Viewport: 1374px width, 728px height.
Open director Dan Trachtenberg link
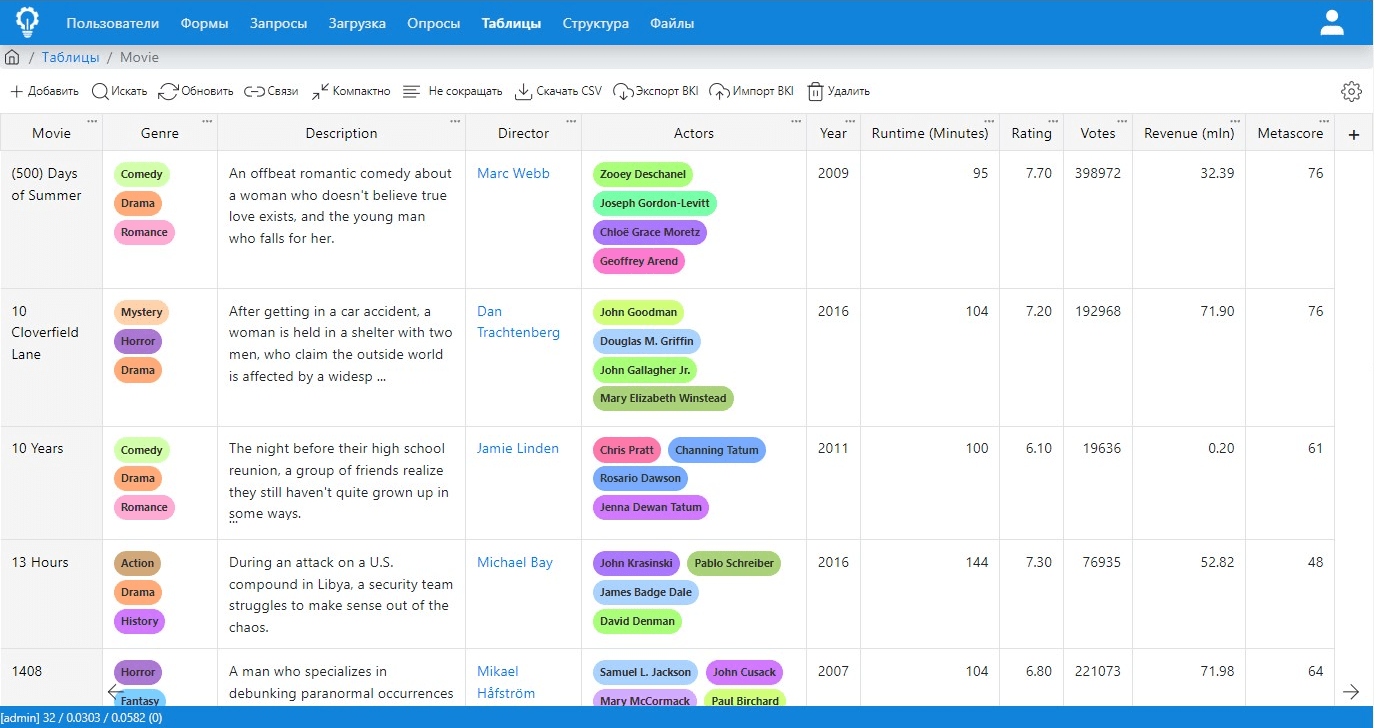(x=518, y=322)
